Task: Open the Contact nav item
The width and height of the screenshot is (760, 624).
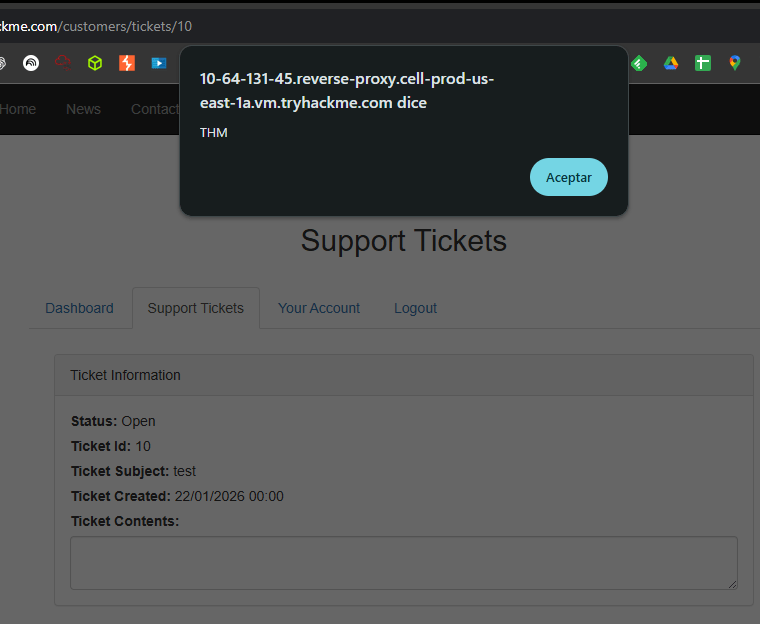Action: pos(155,109)
